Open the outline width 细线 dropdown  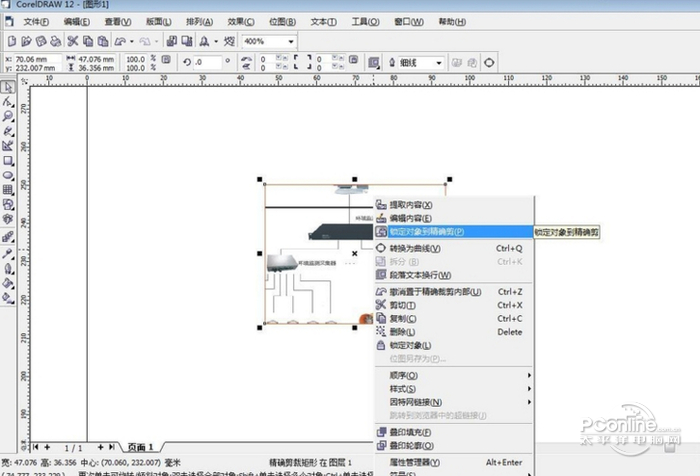[438, 63]
